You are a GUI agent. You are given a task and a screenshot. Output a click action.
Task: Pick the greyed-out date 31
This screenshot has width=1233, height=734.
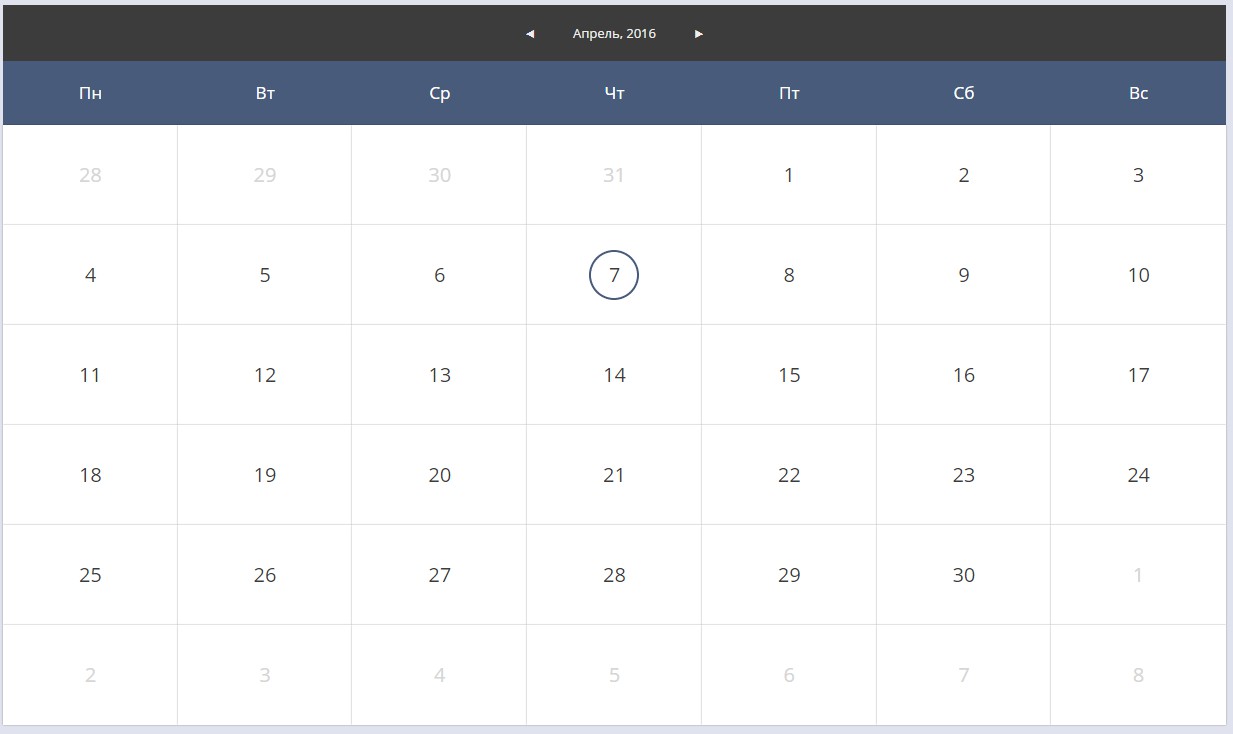[614, 175]
